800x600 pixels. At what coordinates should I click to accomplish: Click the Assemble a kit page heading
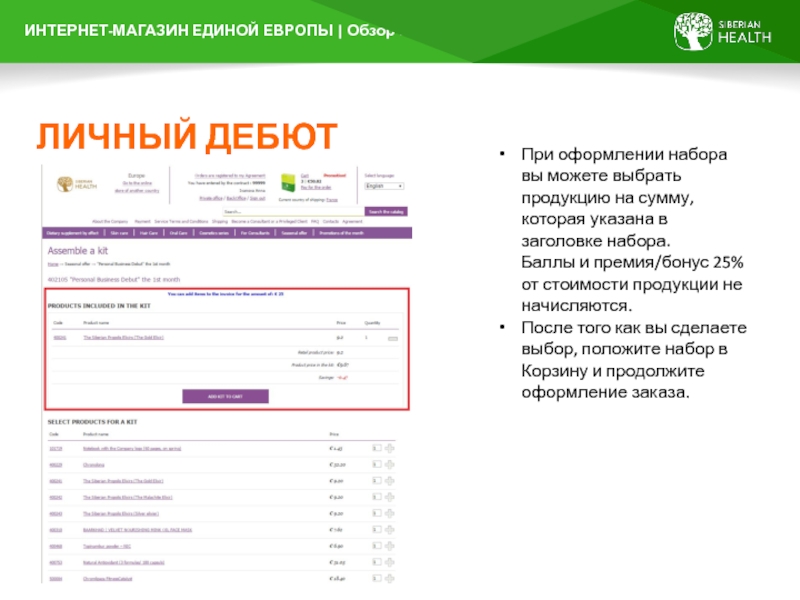pos(78,251)
